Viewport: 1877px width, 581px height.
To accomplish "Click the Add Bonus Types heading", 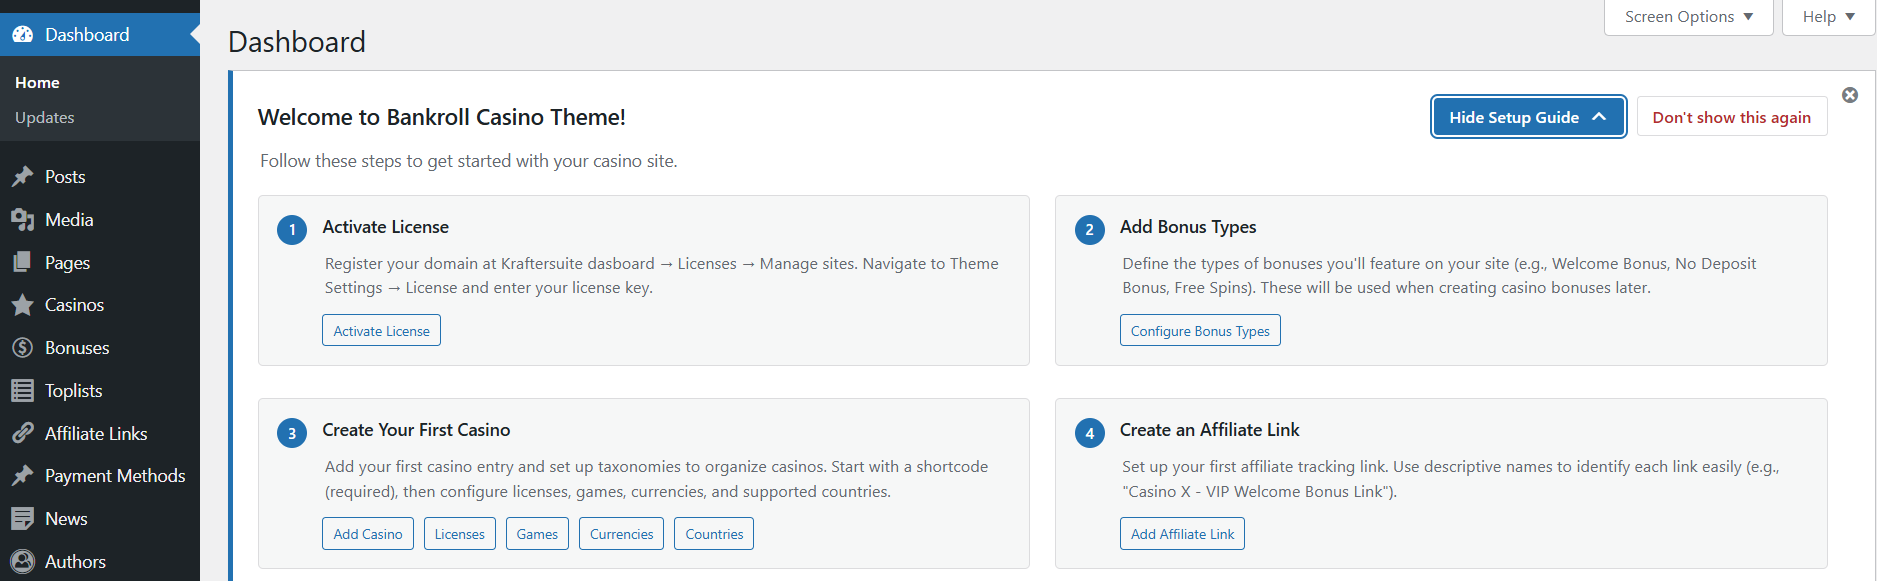I will coord(1188,227).
